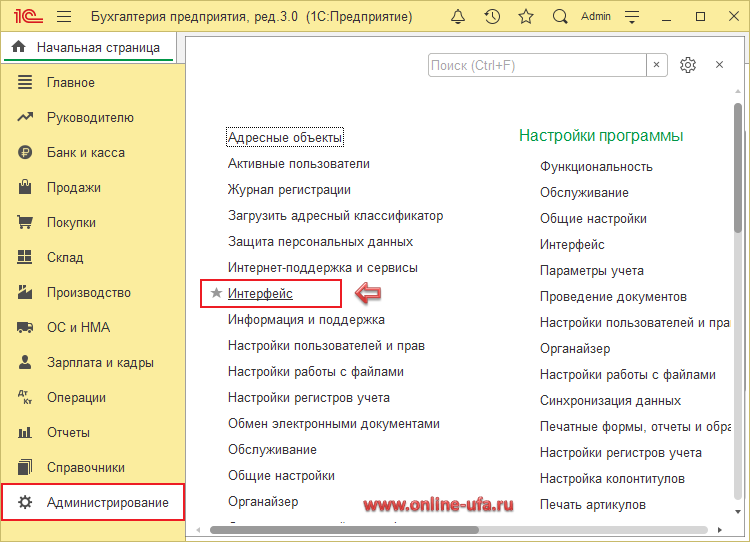Click the Admin user name
This screenshot has width=750, height=542.
point(596,17)
